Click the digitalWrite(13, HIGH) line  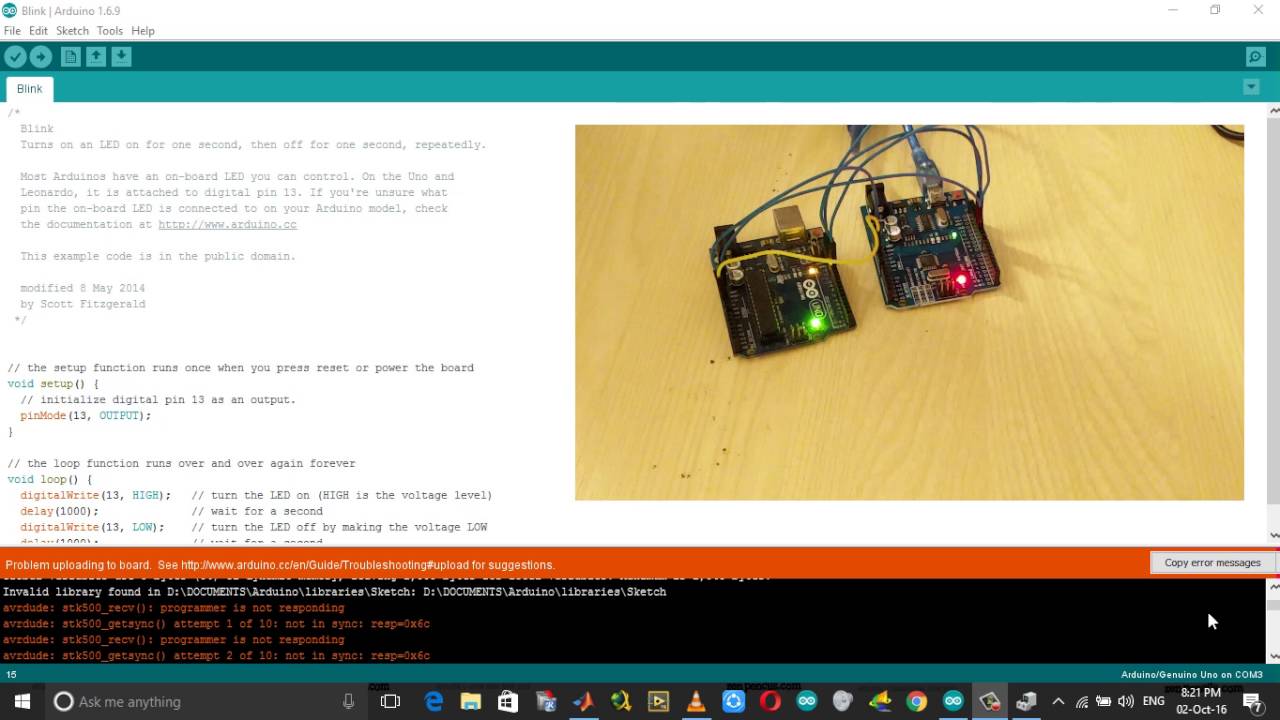(x=95, y=495)
